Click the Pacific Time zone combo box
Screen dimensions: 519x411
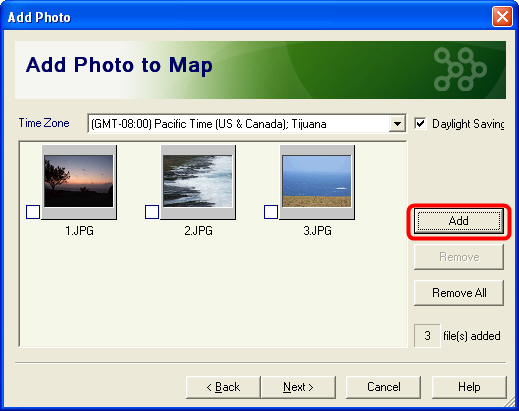click(x=247, y=124)
